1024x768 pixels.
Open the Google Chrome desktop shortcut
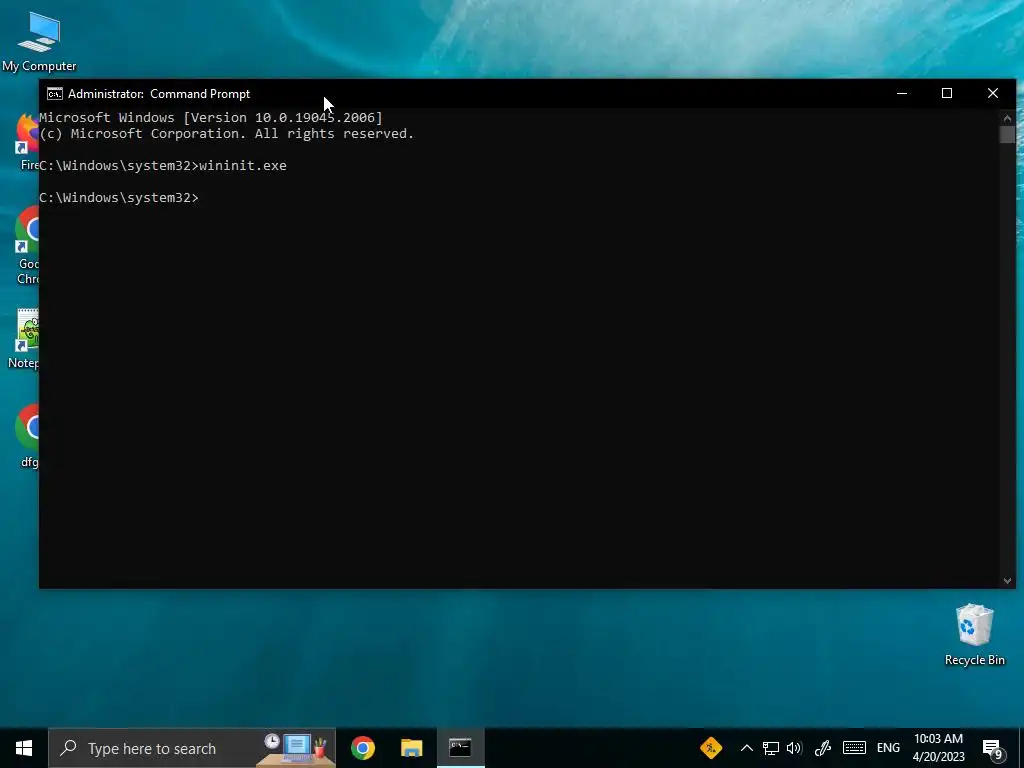[x=27, y=245]
